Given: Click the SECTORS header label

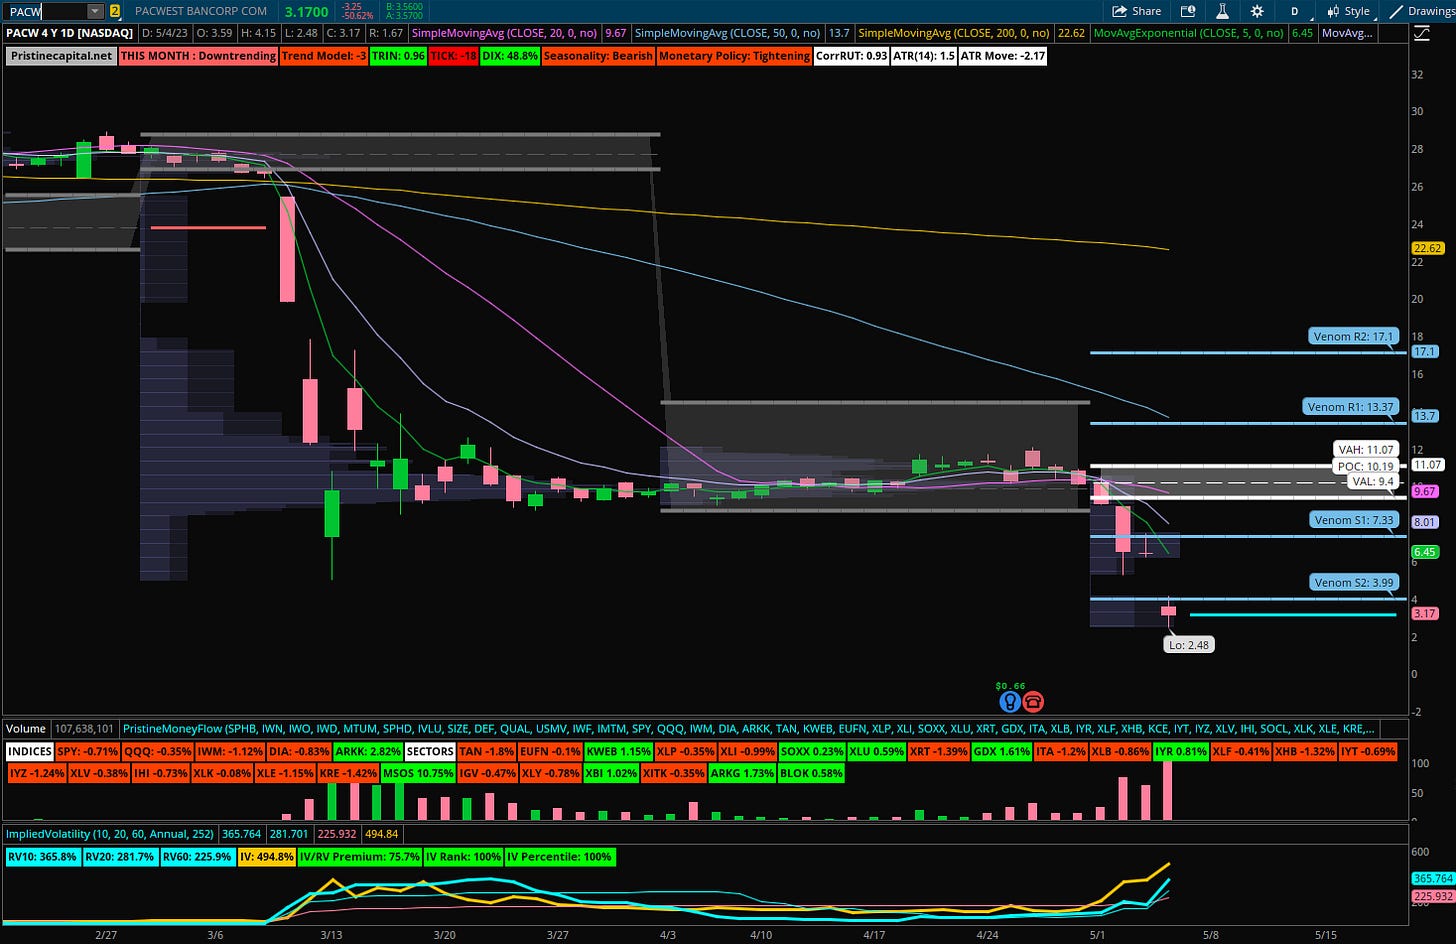Looking at the screenshot, I should 429,751.
